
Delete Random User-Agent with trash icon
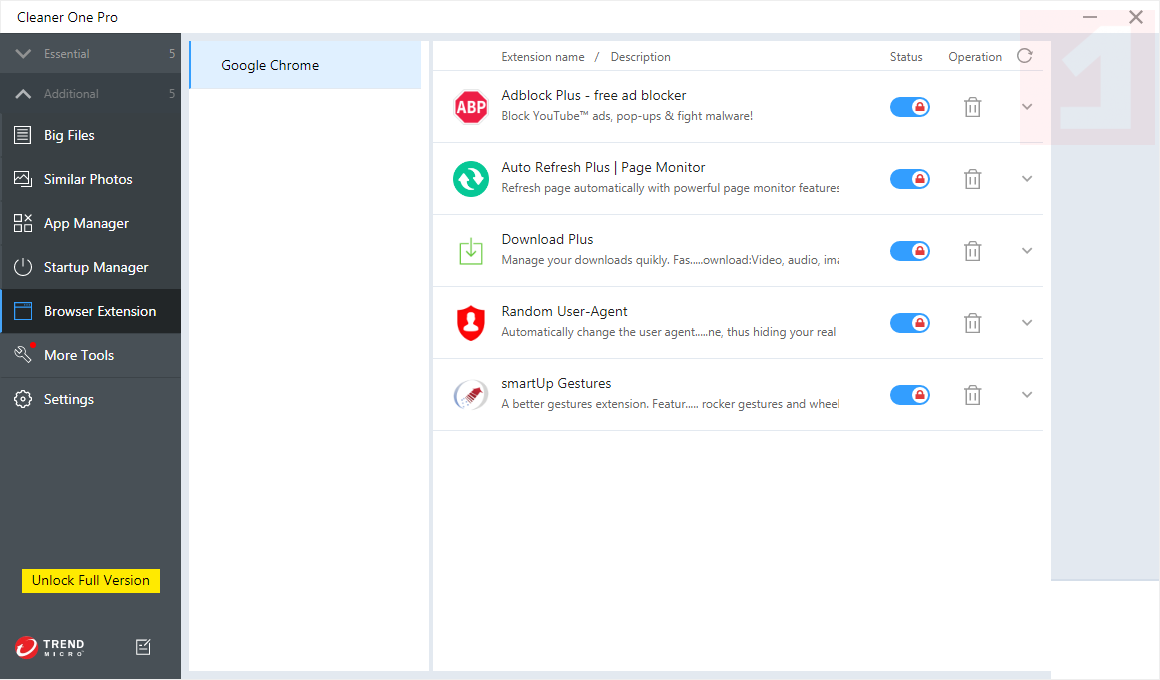(x=973, y=323)
